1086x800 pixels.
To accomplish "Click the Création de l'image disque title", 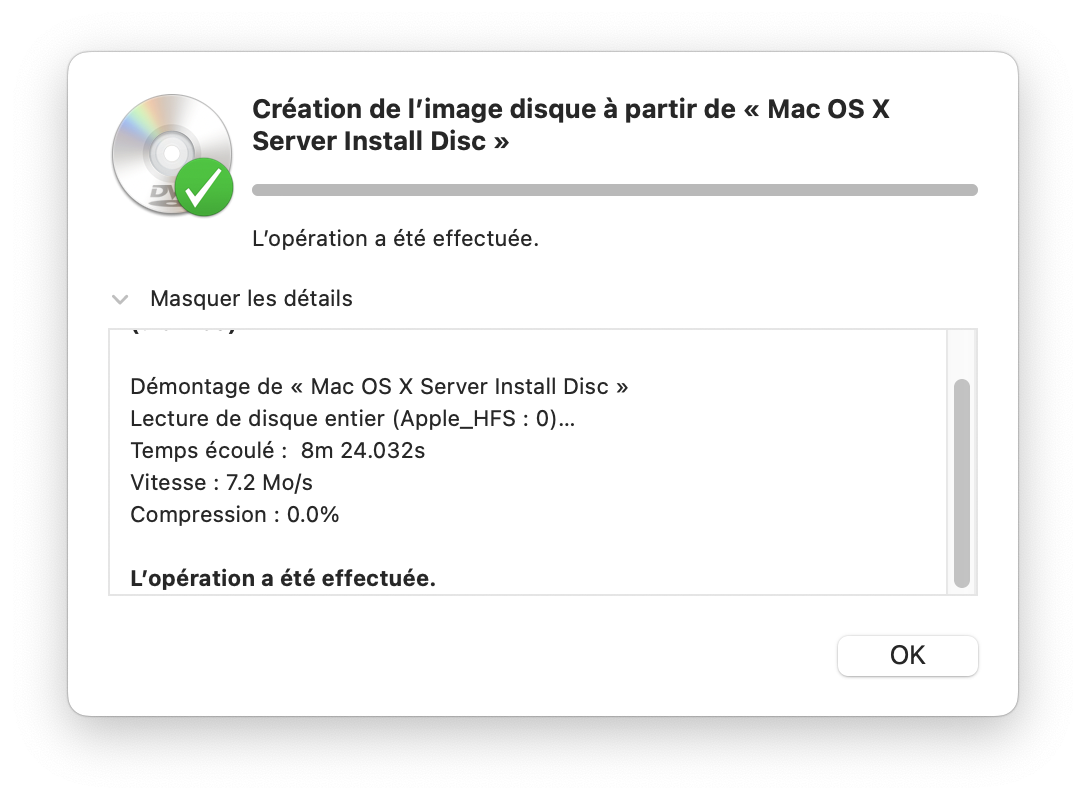I will [571, 125].
